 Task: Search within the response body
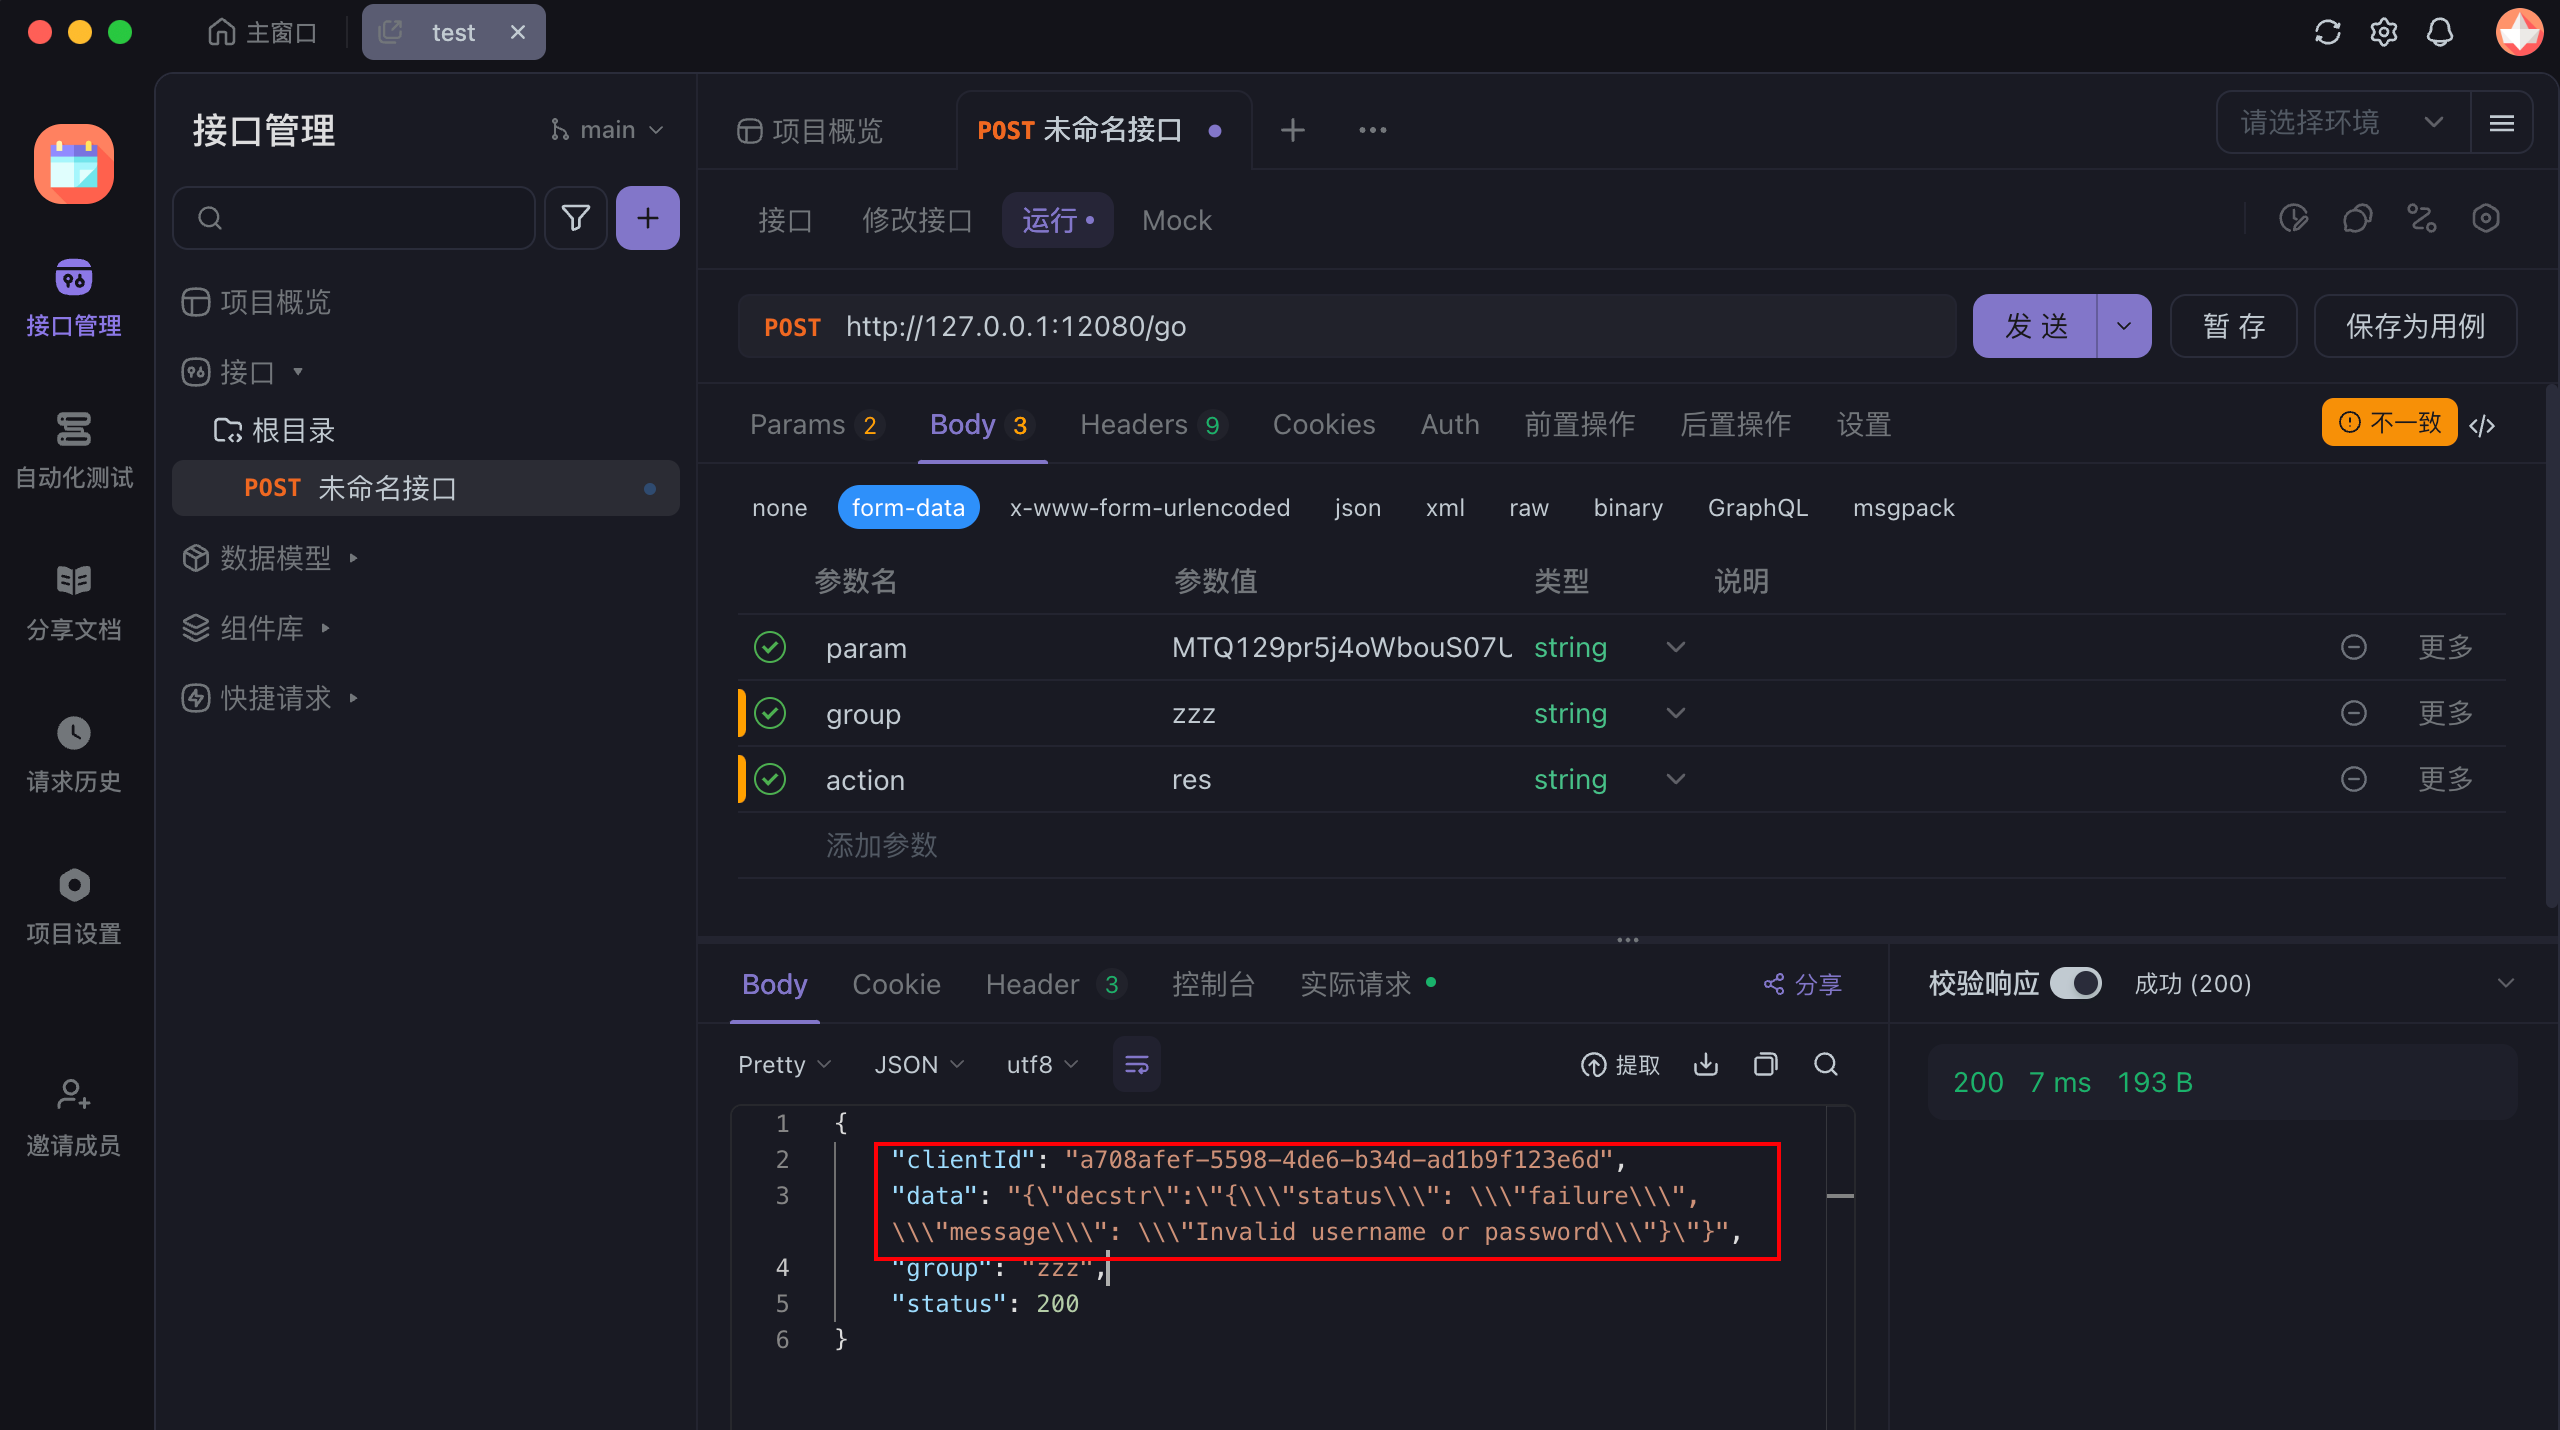[x=1826, y=1064]
